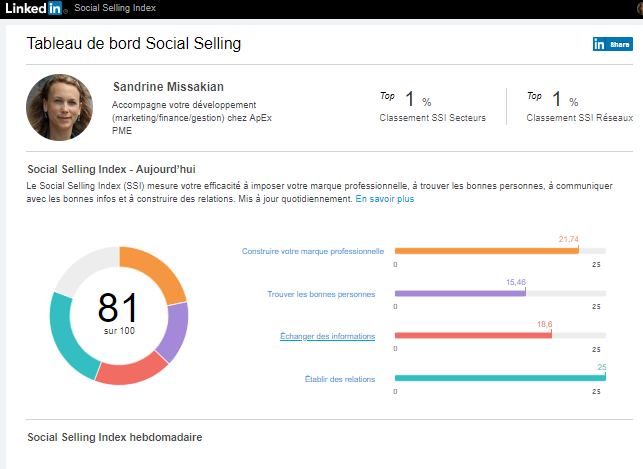Click the name 'Sandrine Missakian'
This screenshot has height=469, width=643.
tap(168, 87)
